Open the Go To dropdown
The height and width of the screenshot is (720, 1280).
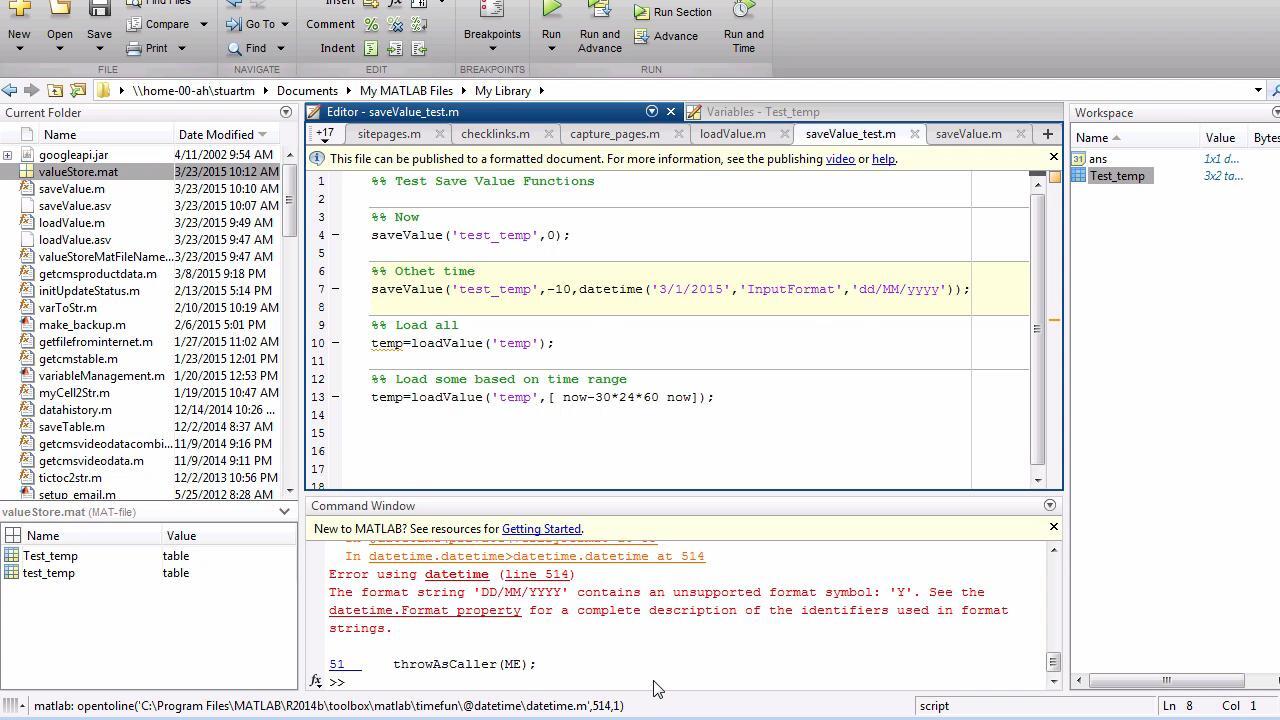pos(284,24)
